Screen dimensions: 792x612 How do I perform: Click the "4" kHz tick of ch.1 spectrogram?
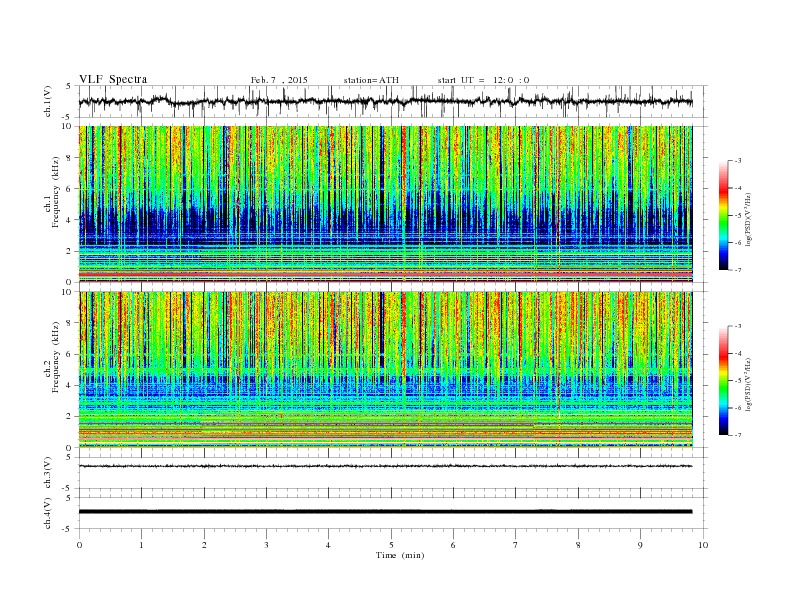(x=69, y=220)
